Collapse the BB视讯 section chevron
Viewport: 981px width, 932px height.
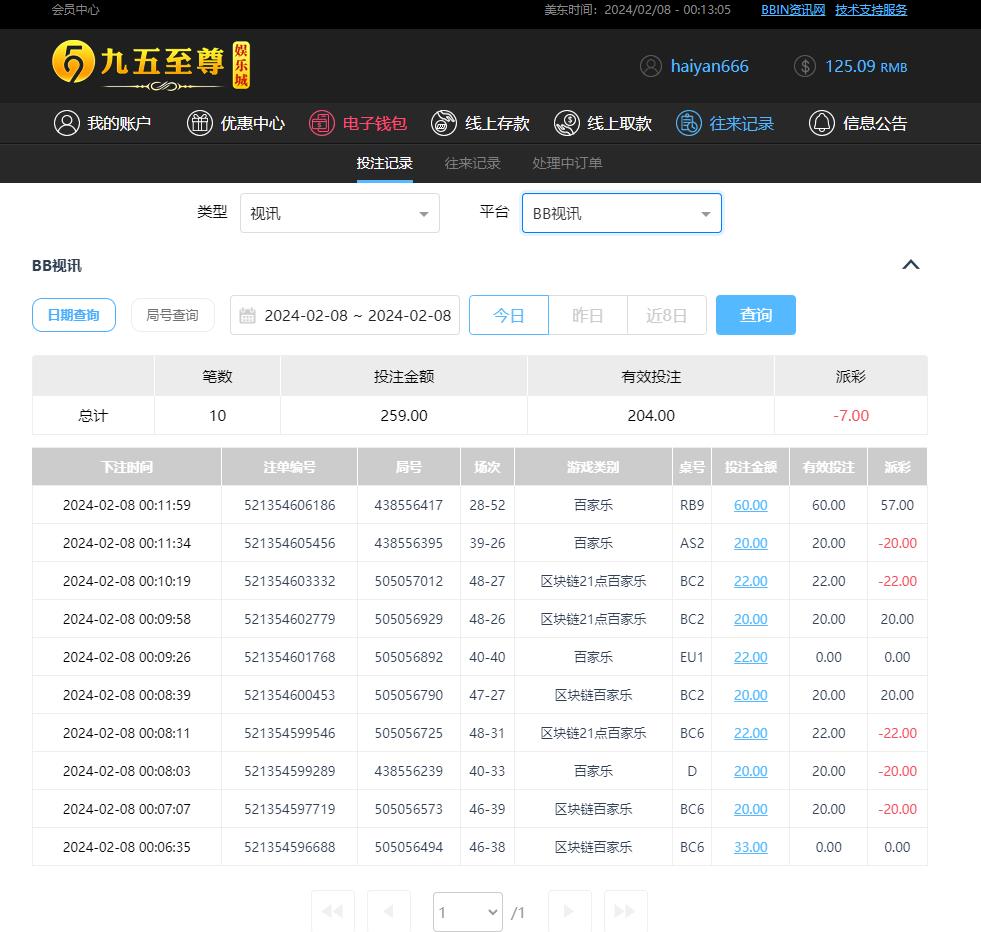pyautogui.click(x=910, y=265)
